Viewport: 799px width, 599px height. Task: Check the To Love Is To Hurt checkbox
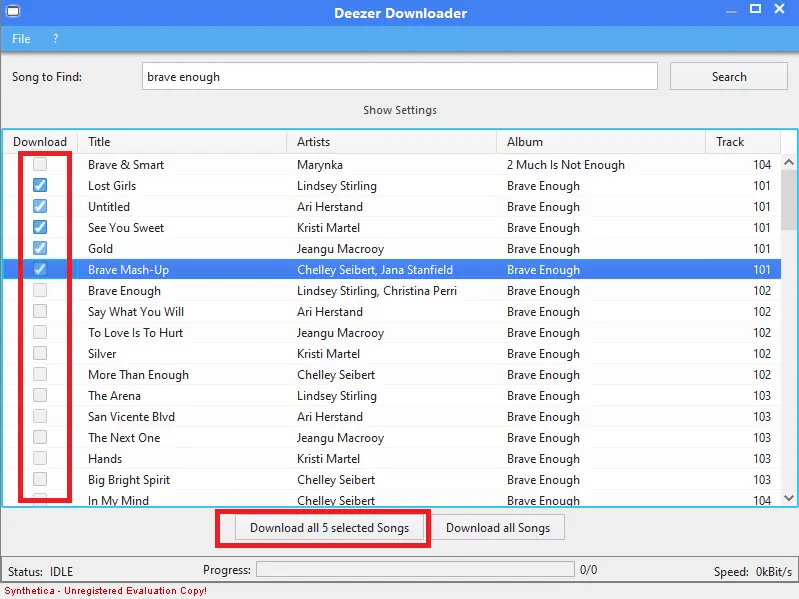[40, 332]
